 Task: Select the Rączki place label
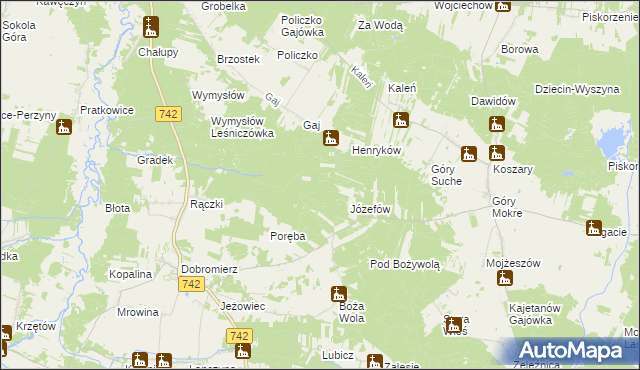tap(207, 204)
